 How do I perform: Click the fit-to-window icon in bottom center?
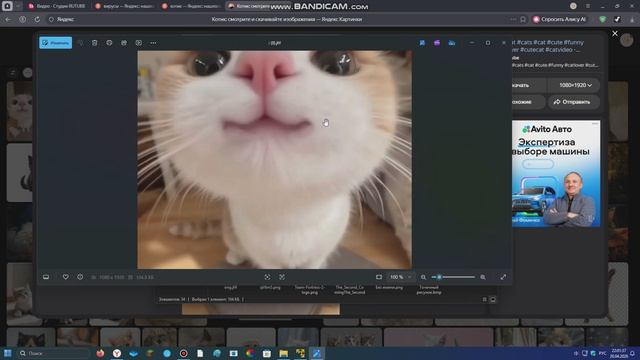[x=267, y=277]
